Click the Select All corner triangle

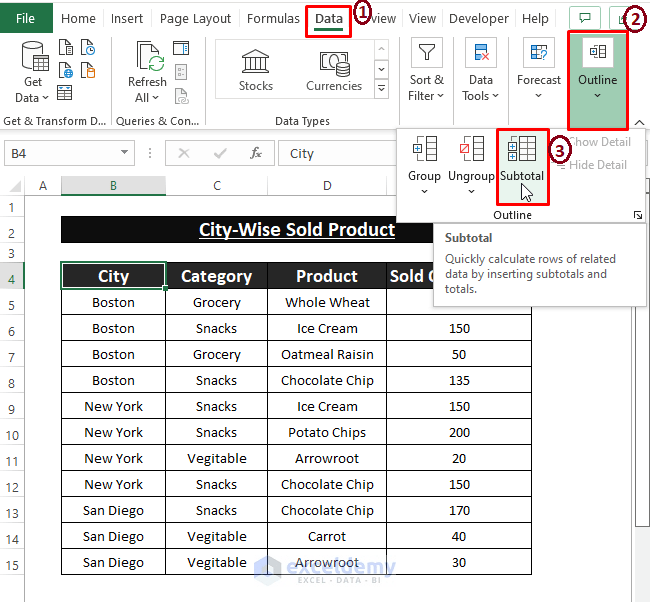pos(15,186)
